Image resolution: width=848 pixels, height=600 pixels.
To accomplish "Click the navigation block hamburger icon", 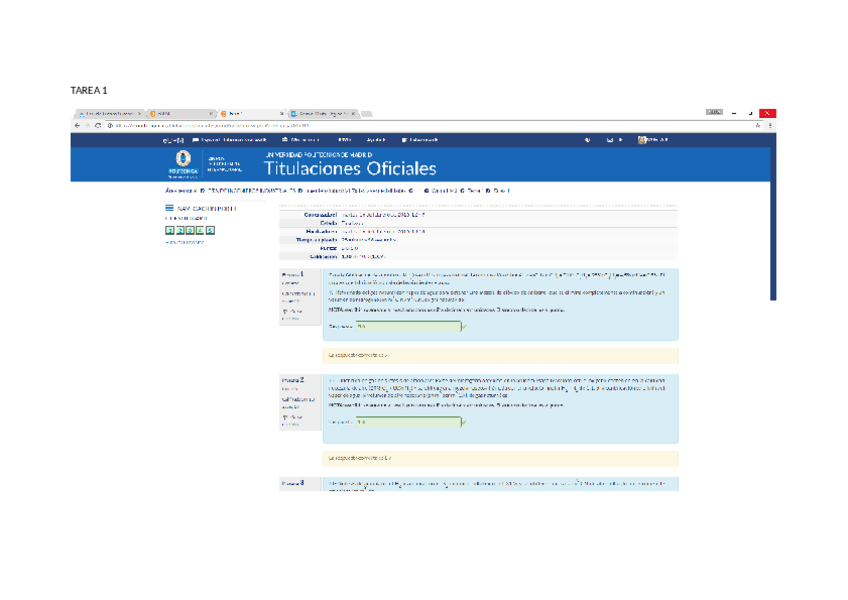I will (x=169, y=208).
